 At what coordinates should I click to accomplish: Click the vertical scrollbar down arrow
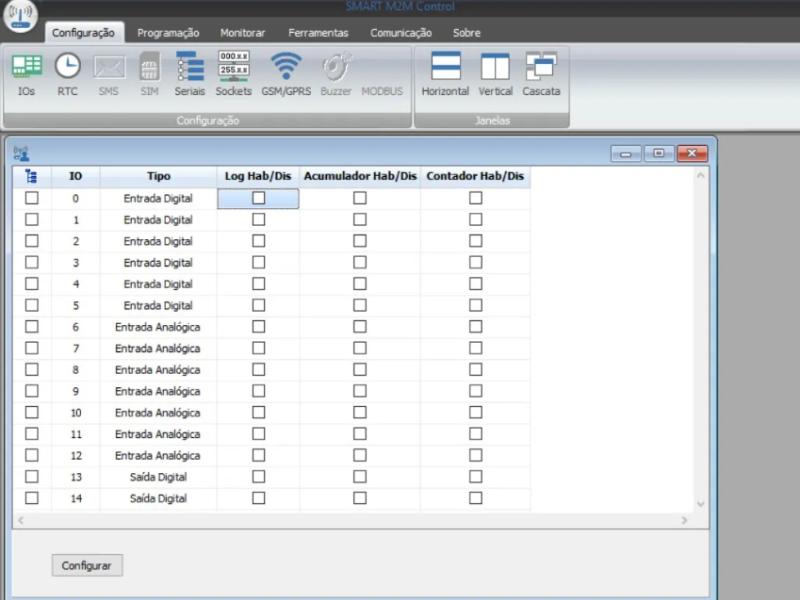(x=700, y=505)
